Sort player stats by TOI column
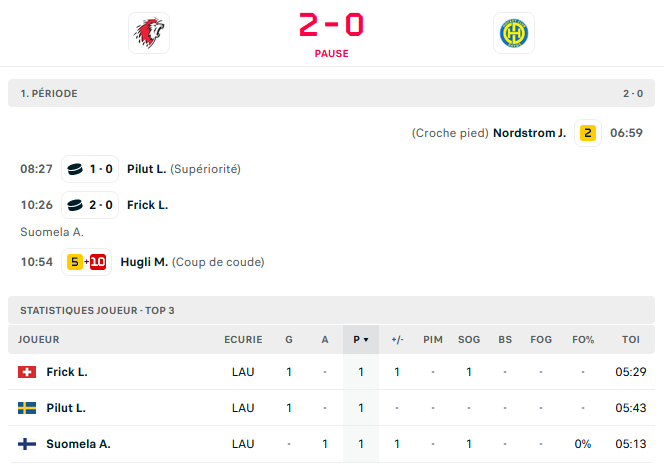Screen dimensions: 664x471 (x=630, y=340)
